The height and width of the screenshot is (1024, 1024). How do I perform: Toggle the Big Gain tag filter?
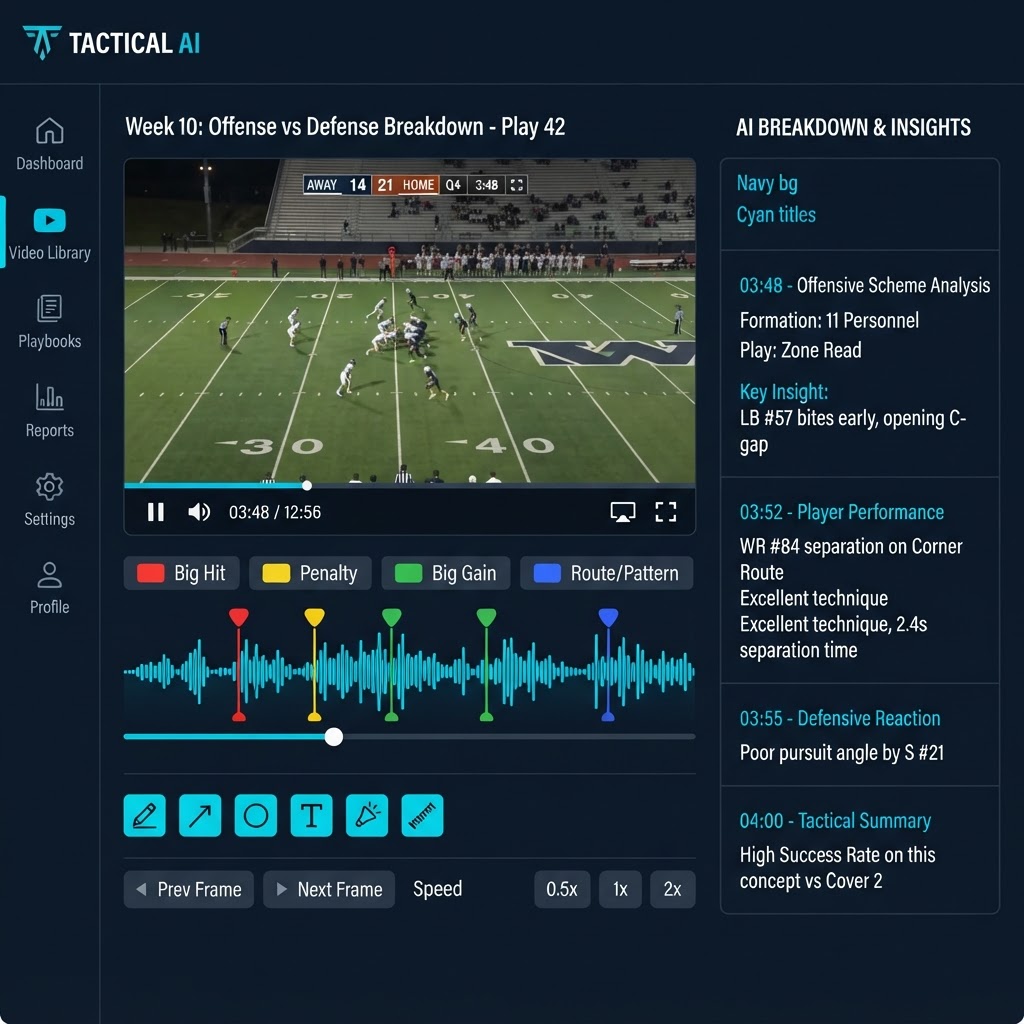point(446,573)
